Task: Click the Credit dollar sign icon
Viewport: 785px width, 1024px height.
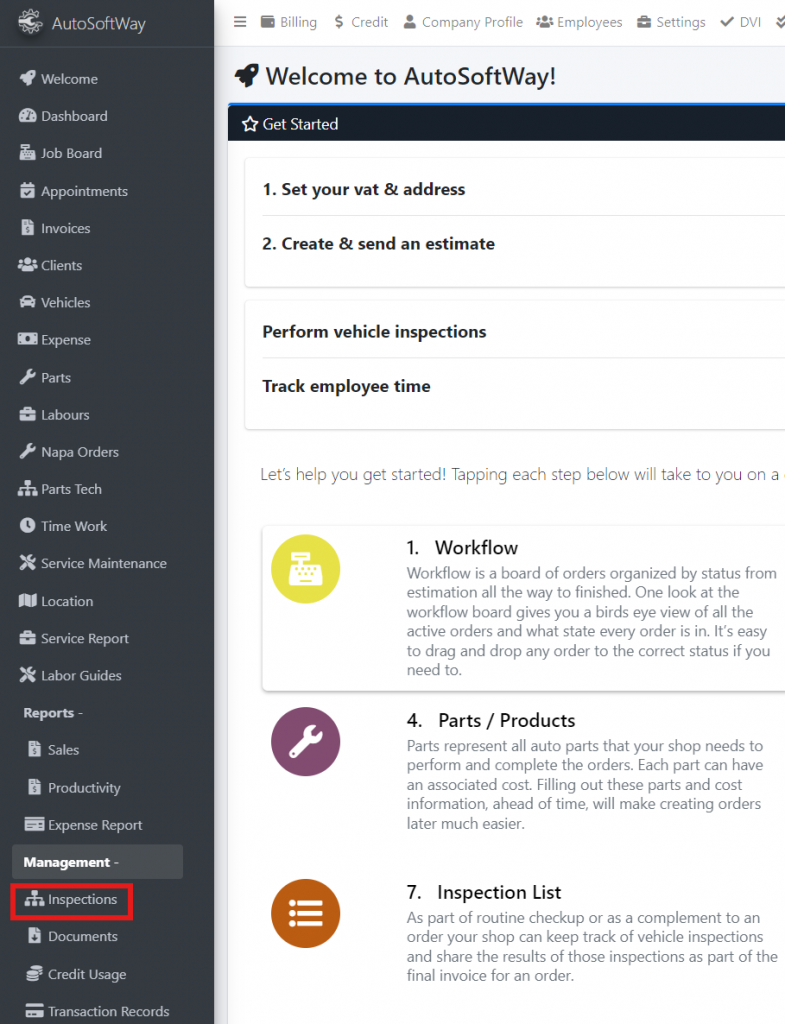Action: coord(339,22)
